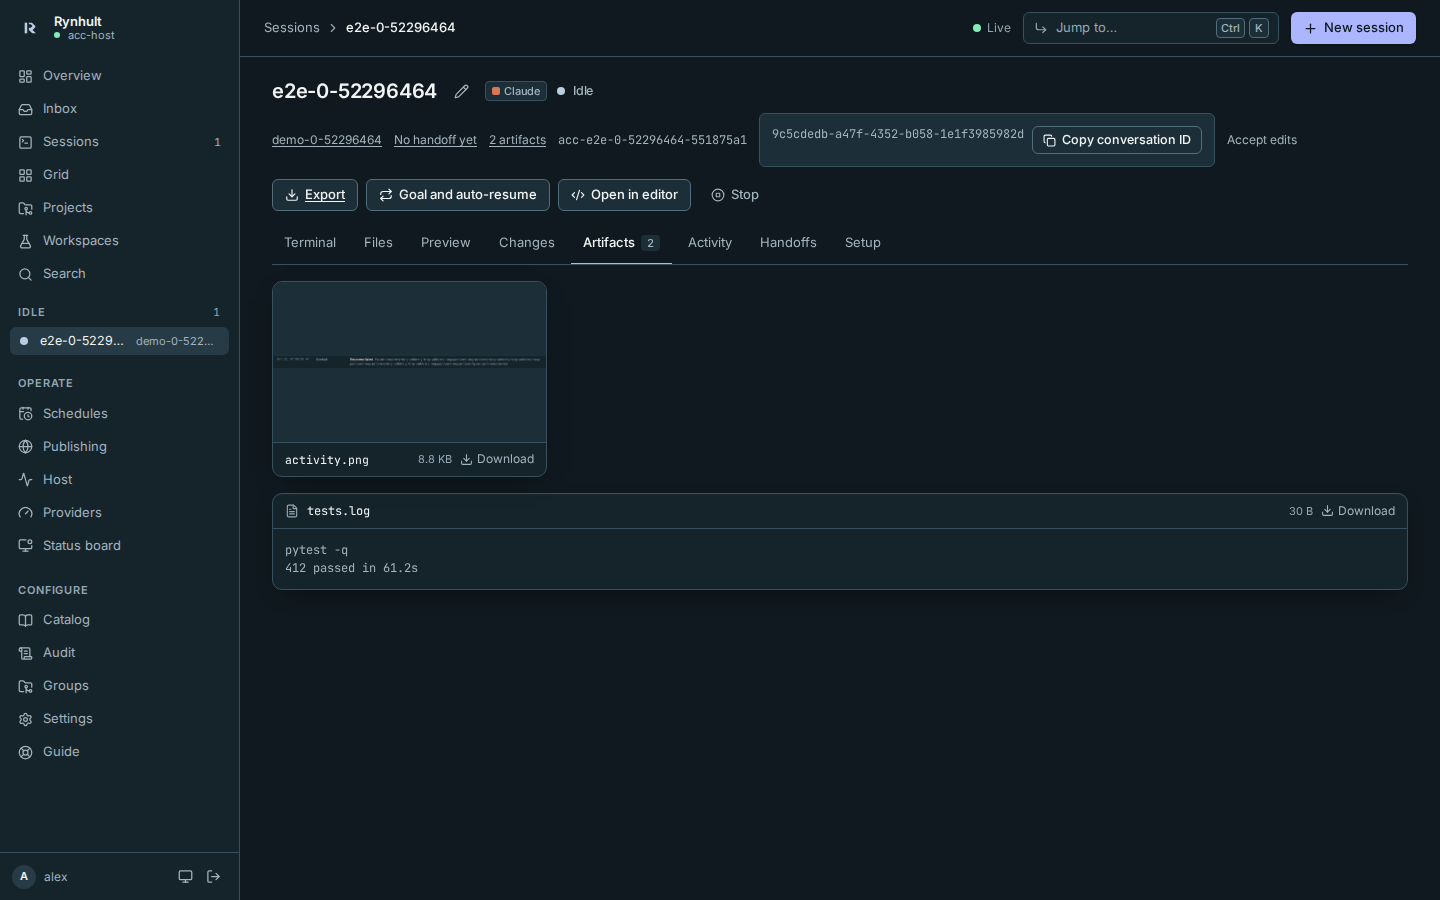Click the No handoff yet link
This screenshot has height=900, width=1440.
pos(435,140)
